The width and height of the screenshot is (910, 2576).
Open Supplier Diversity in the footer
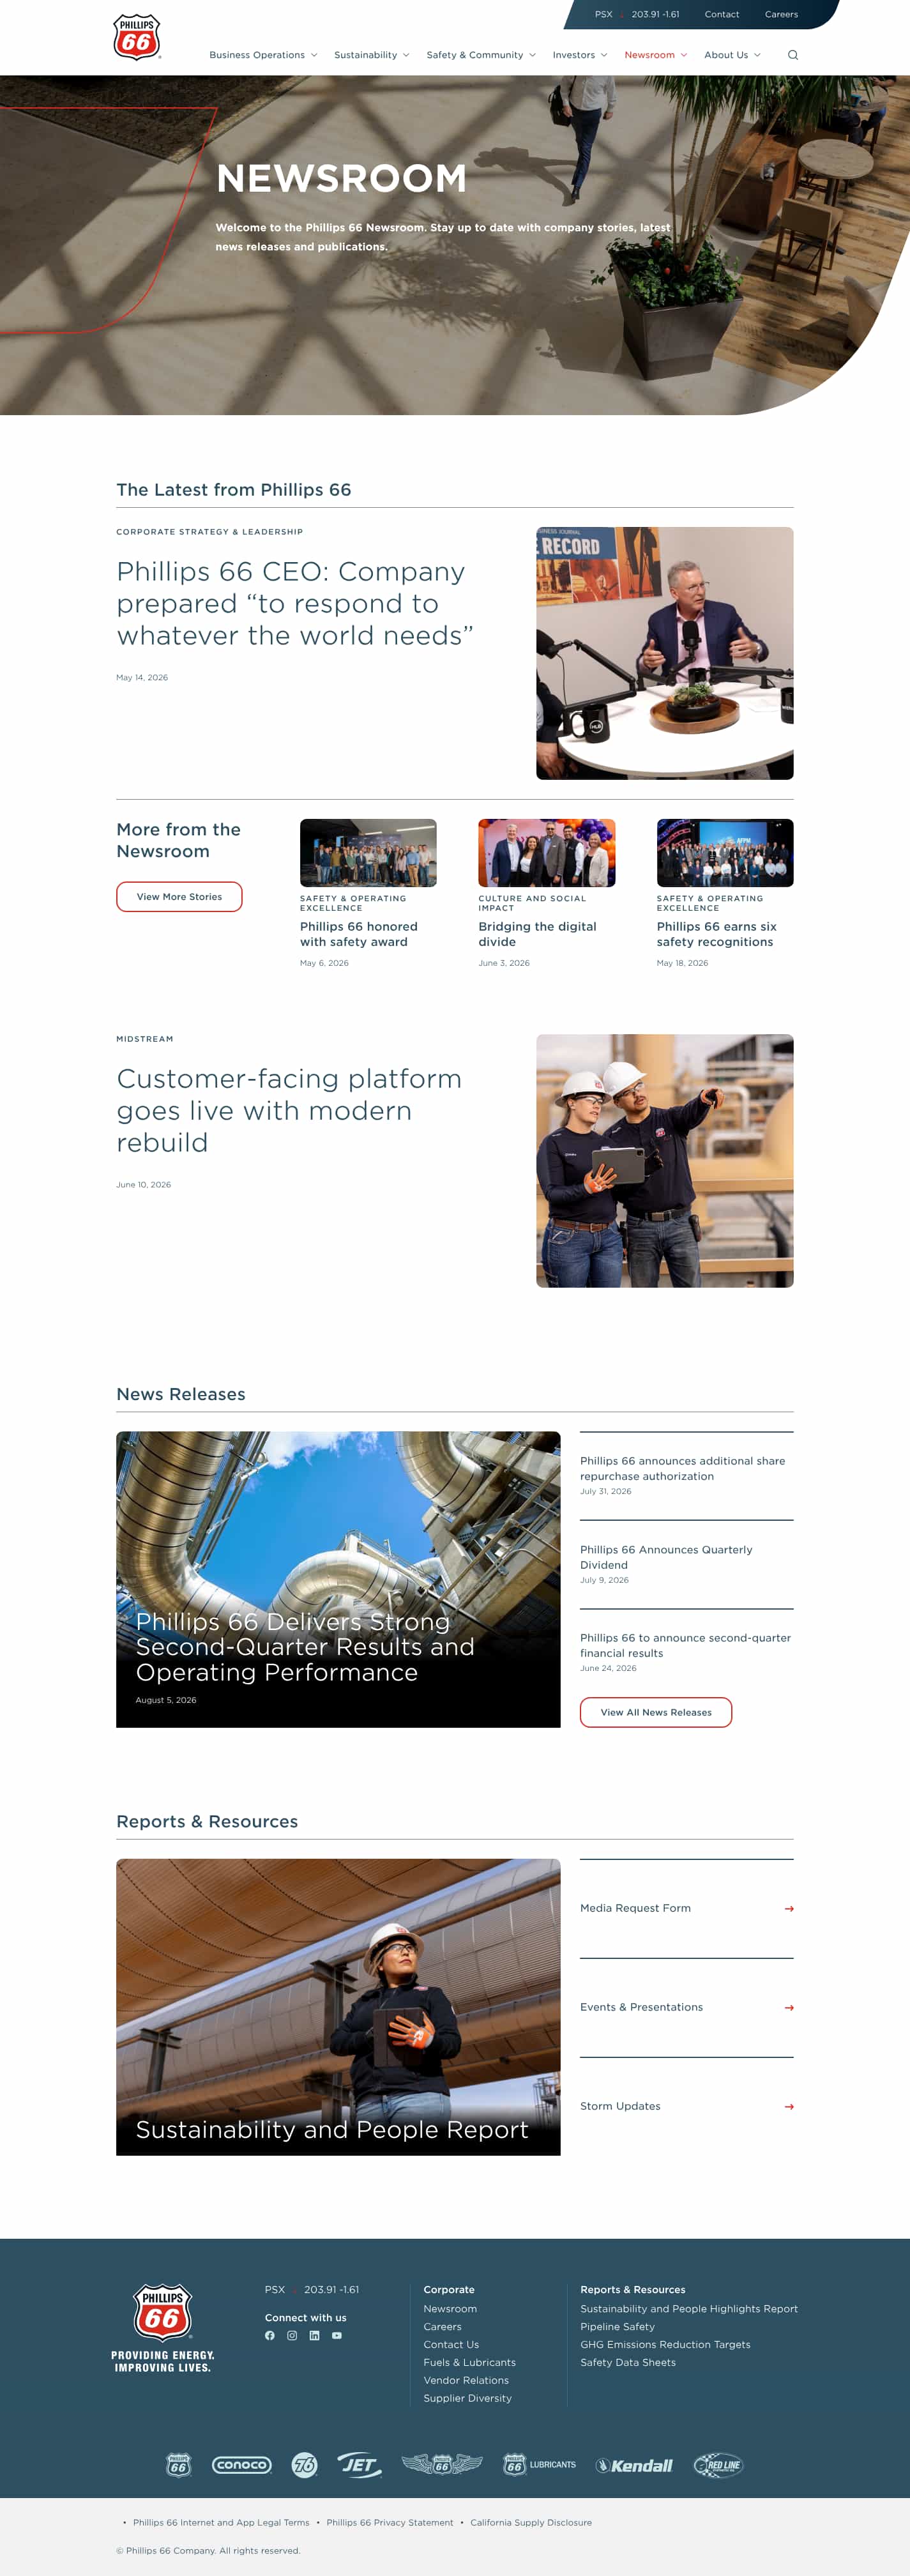click(x=467, y=2398)
